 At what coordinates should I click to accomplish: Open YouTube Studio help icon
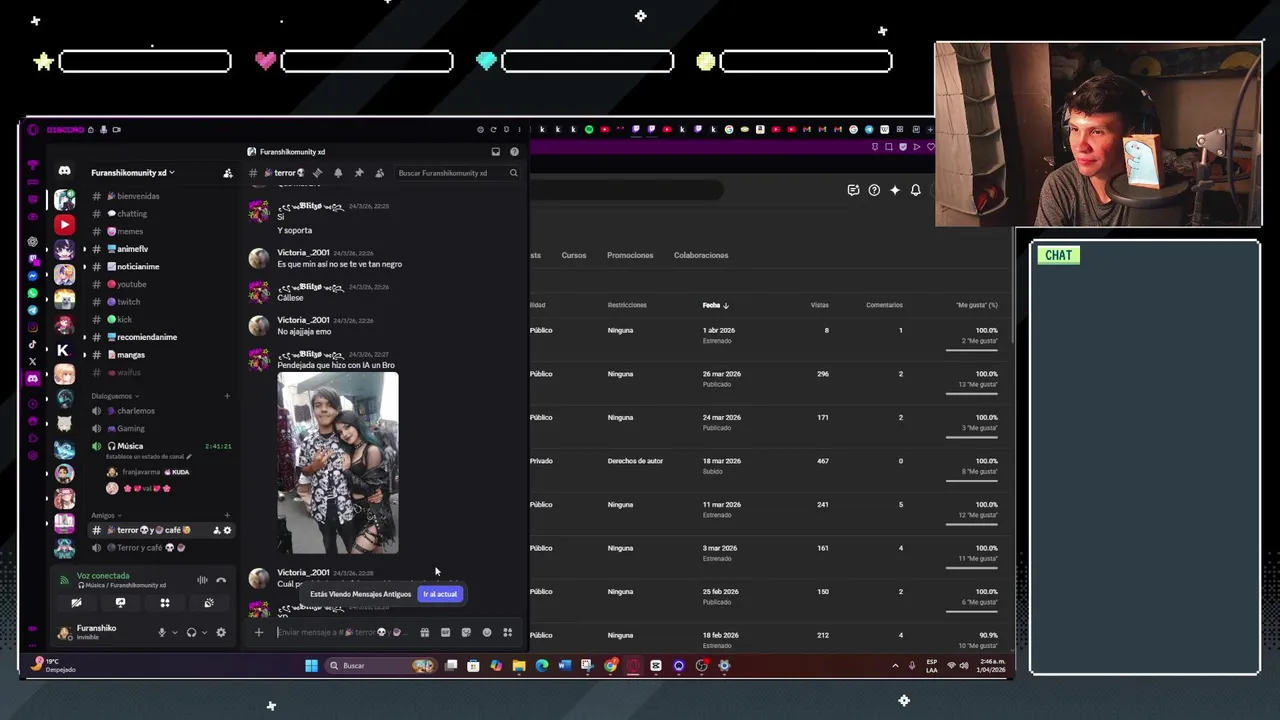[874, 190]
